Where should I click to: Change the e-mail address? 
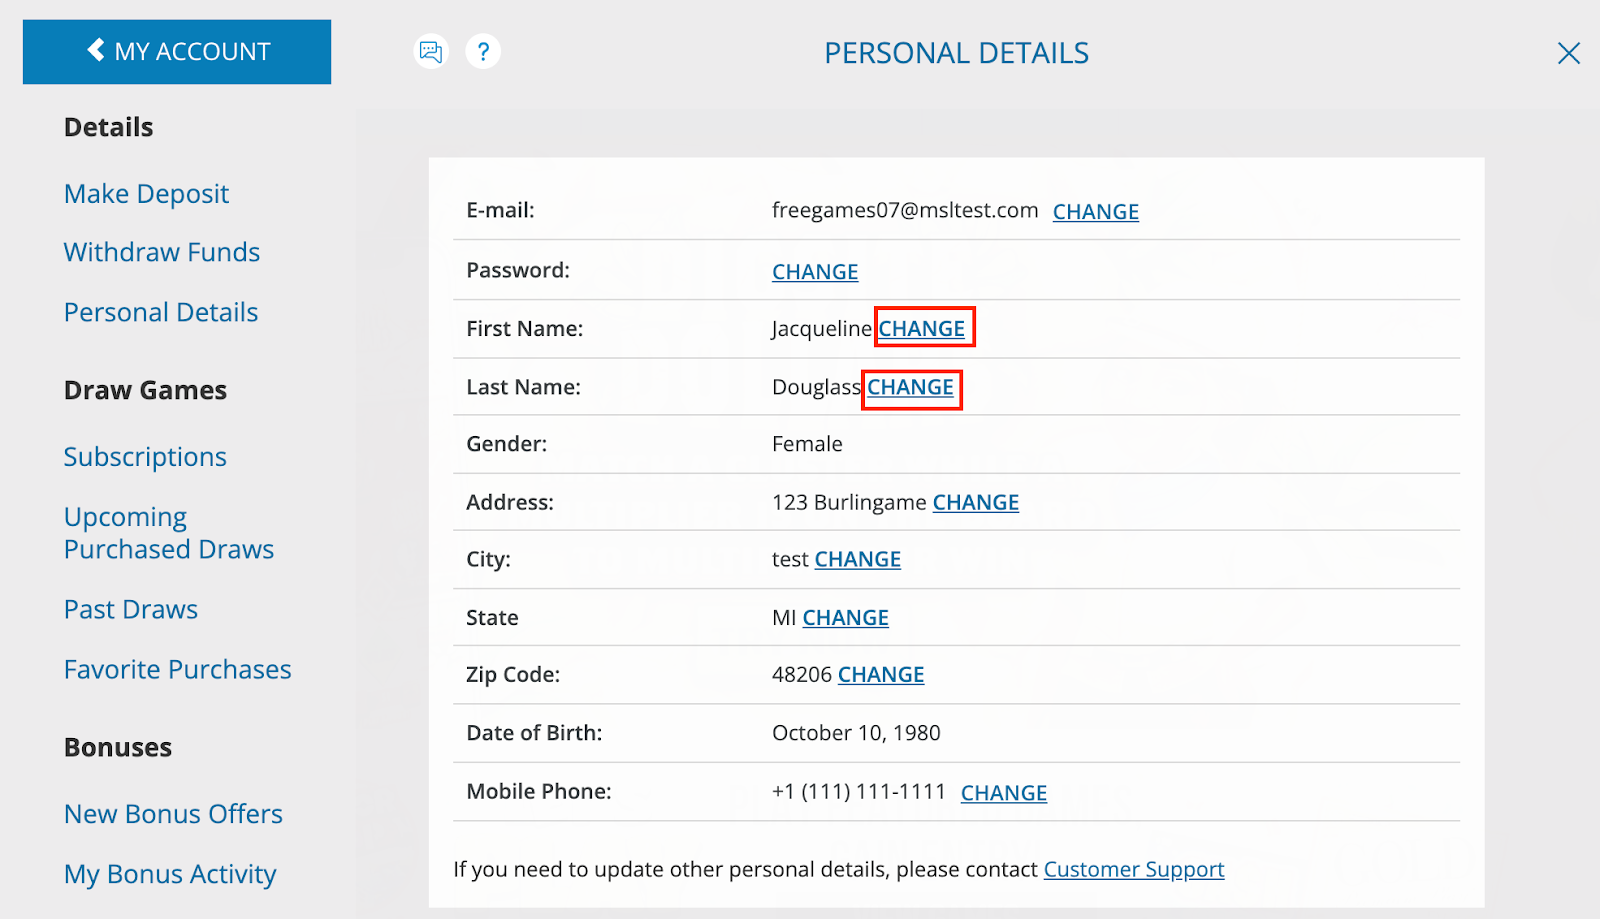click(x=1095, y=211)
